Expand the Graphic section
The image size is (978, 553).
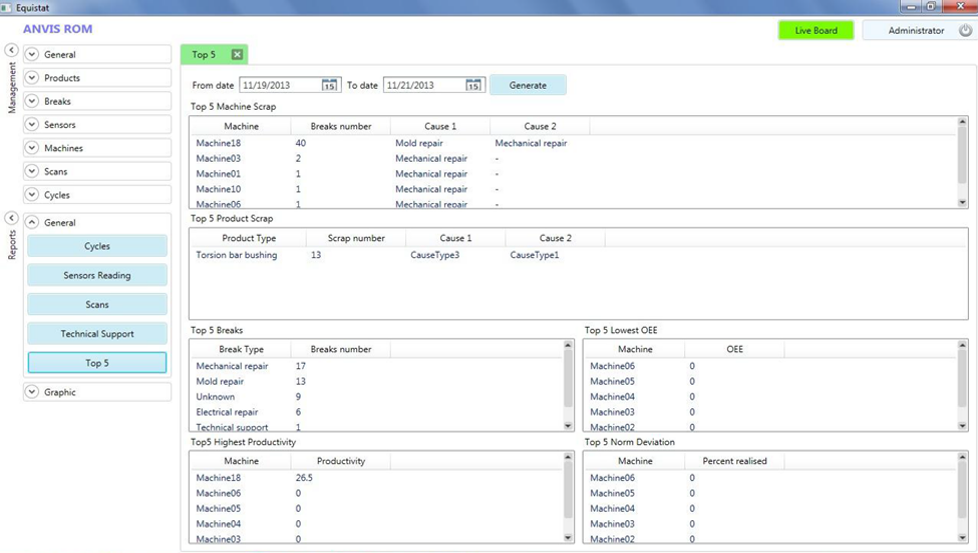click(x=97, y=392)
